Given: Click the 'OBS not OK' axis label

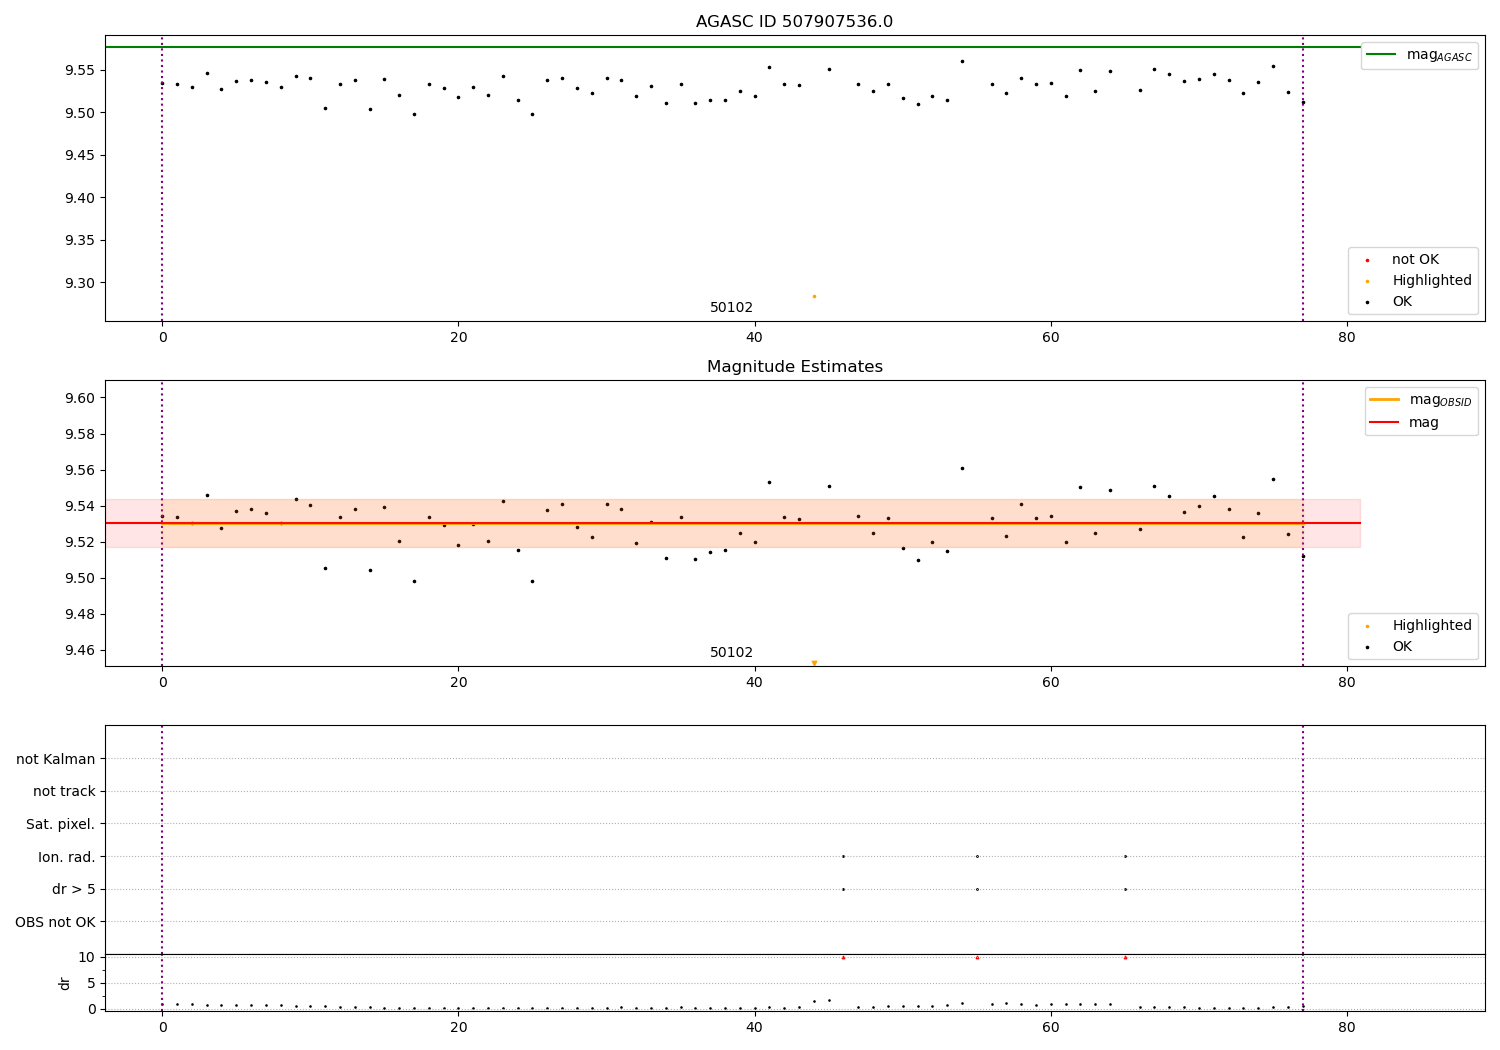Looking at the screenshot, I should 55,922.
